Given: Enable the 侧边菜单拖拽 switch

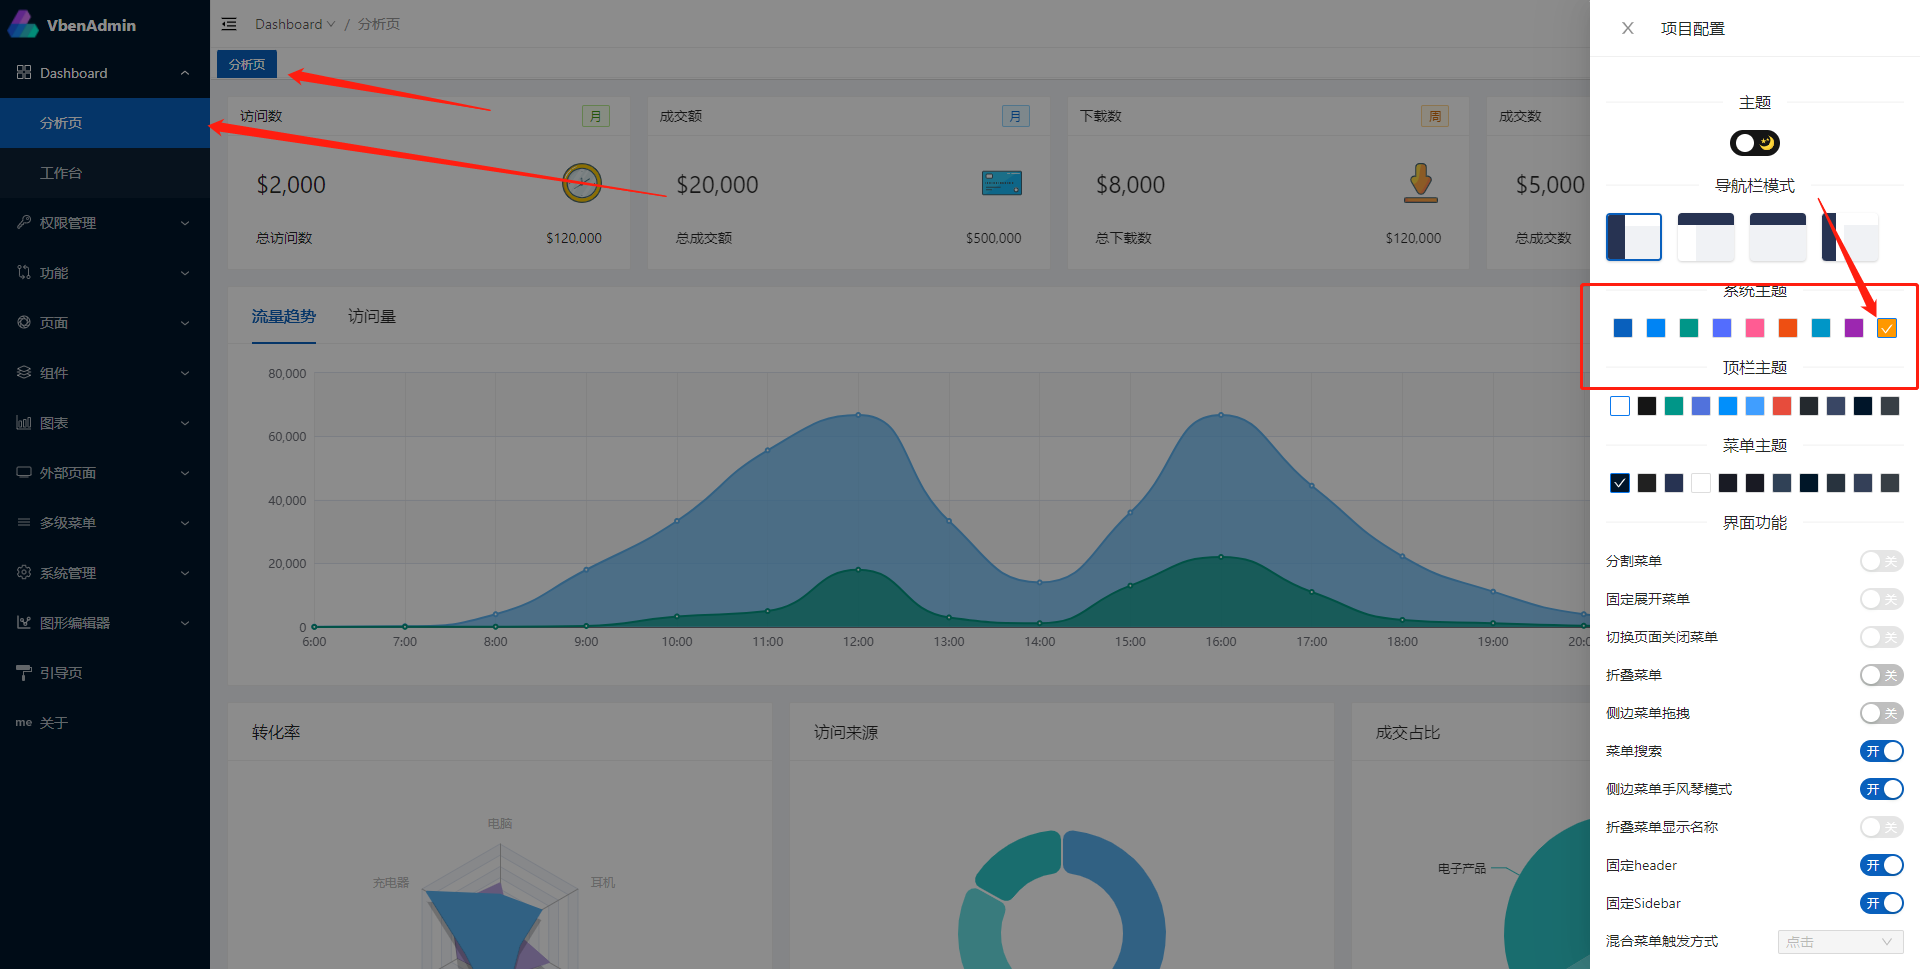Looking at the screenshot, I should coord(1881,713).
